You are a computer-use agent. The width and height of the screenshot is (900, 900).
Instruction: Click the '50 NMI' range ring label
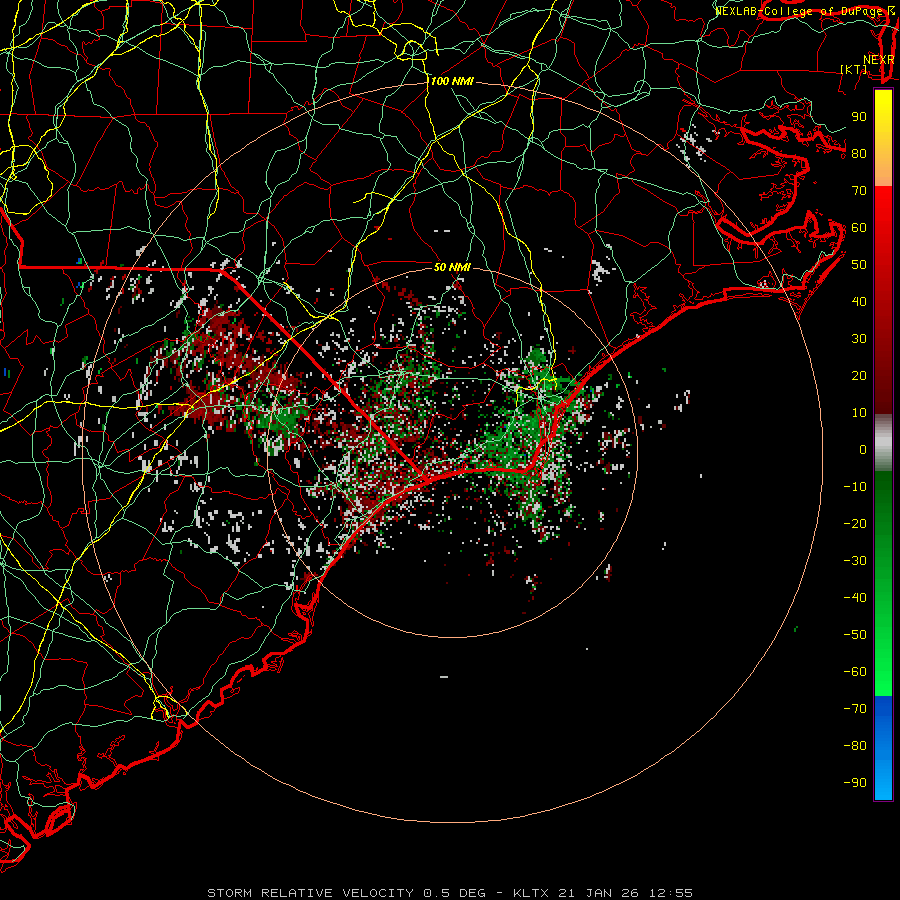(x=452, y=267)
